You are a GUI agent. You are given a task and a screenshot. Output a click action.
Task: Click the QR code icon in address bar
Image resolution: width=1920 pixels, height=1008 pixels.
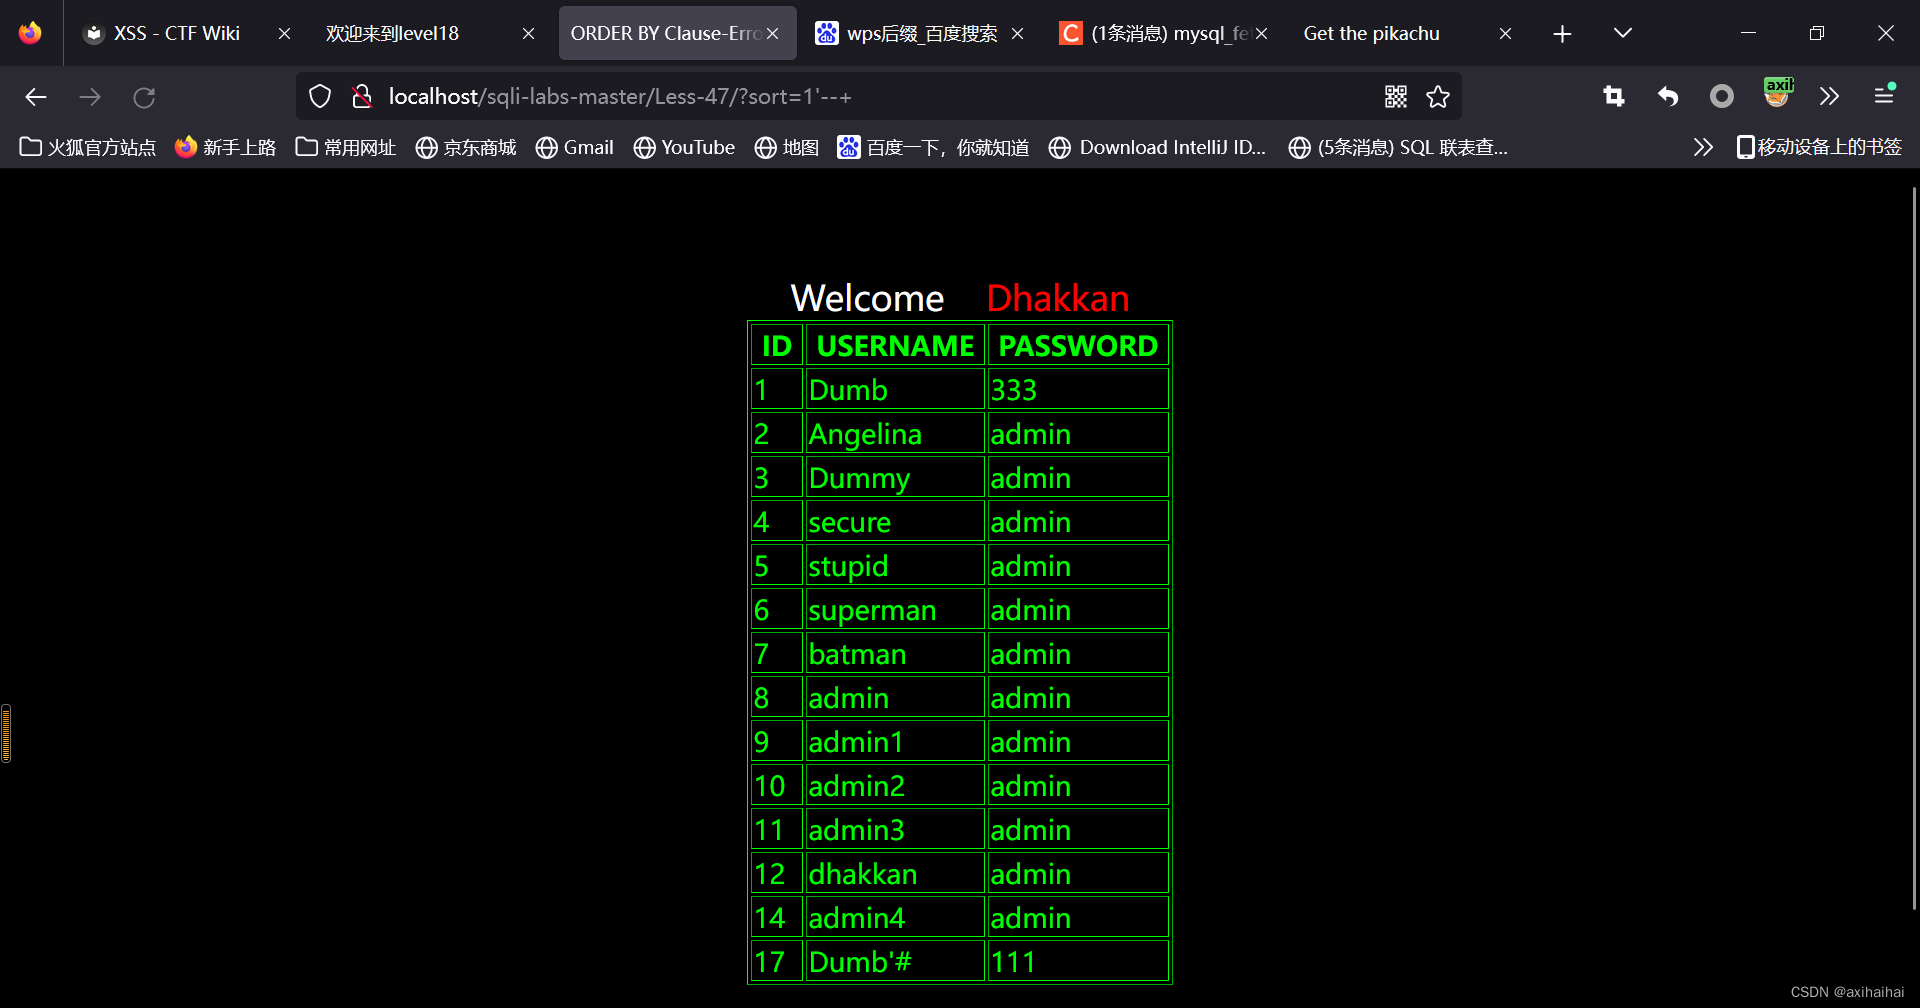1396,96
